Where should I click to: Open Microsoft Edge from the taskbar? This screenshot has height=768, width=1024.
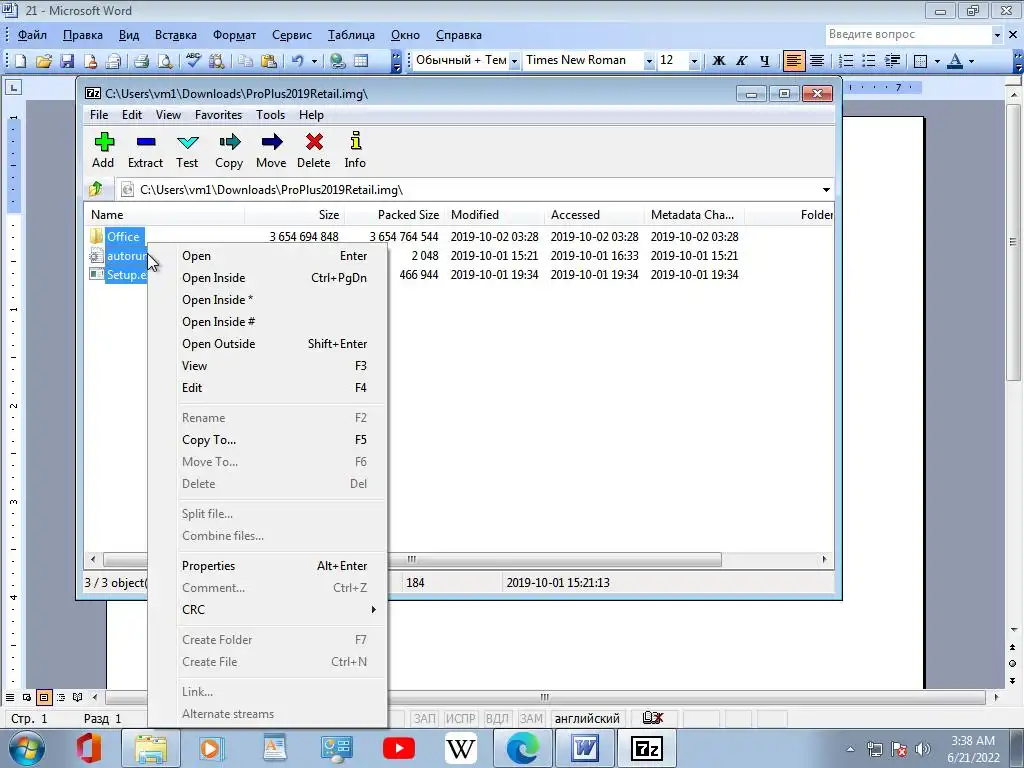point(522,748)
